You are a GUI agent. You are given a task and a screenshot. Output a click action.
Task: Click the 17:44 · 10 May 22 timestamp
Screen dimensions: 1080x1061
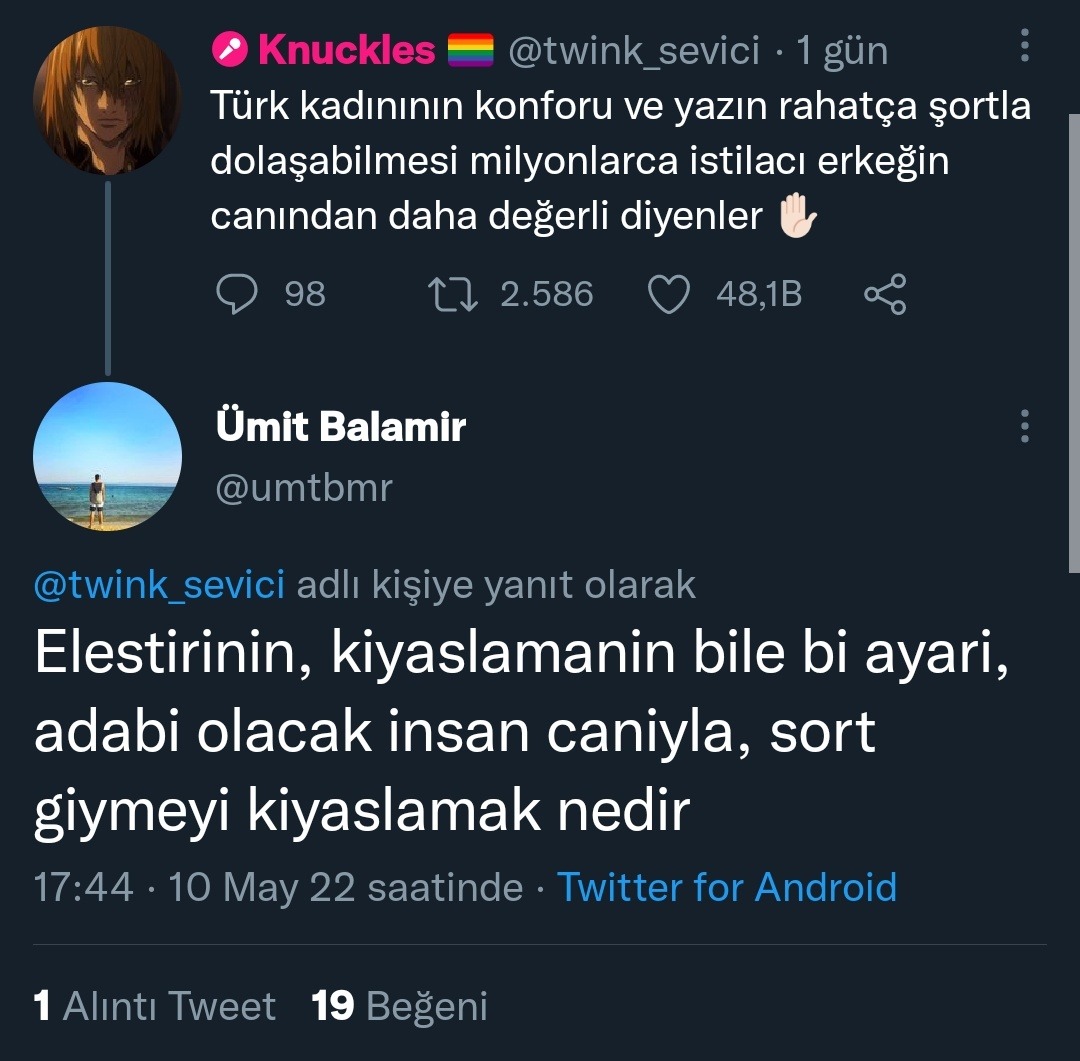pyautogui.click(x=278, y=887)
